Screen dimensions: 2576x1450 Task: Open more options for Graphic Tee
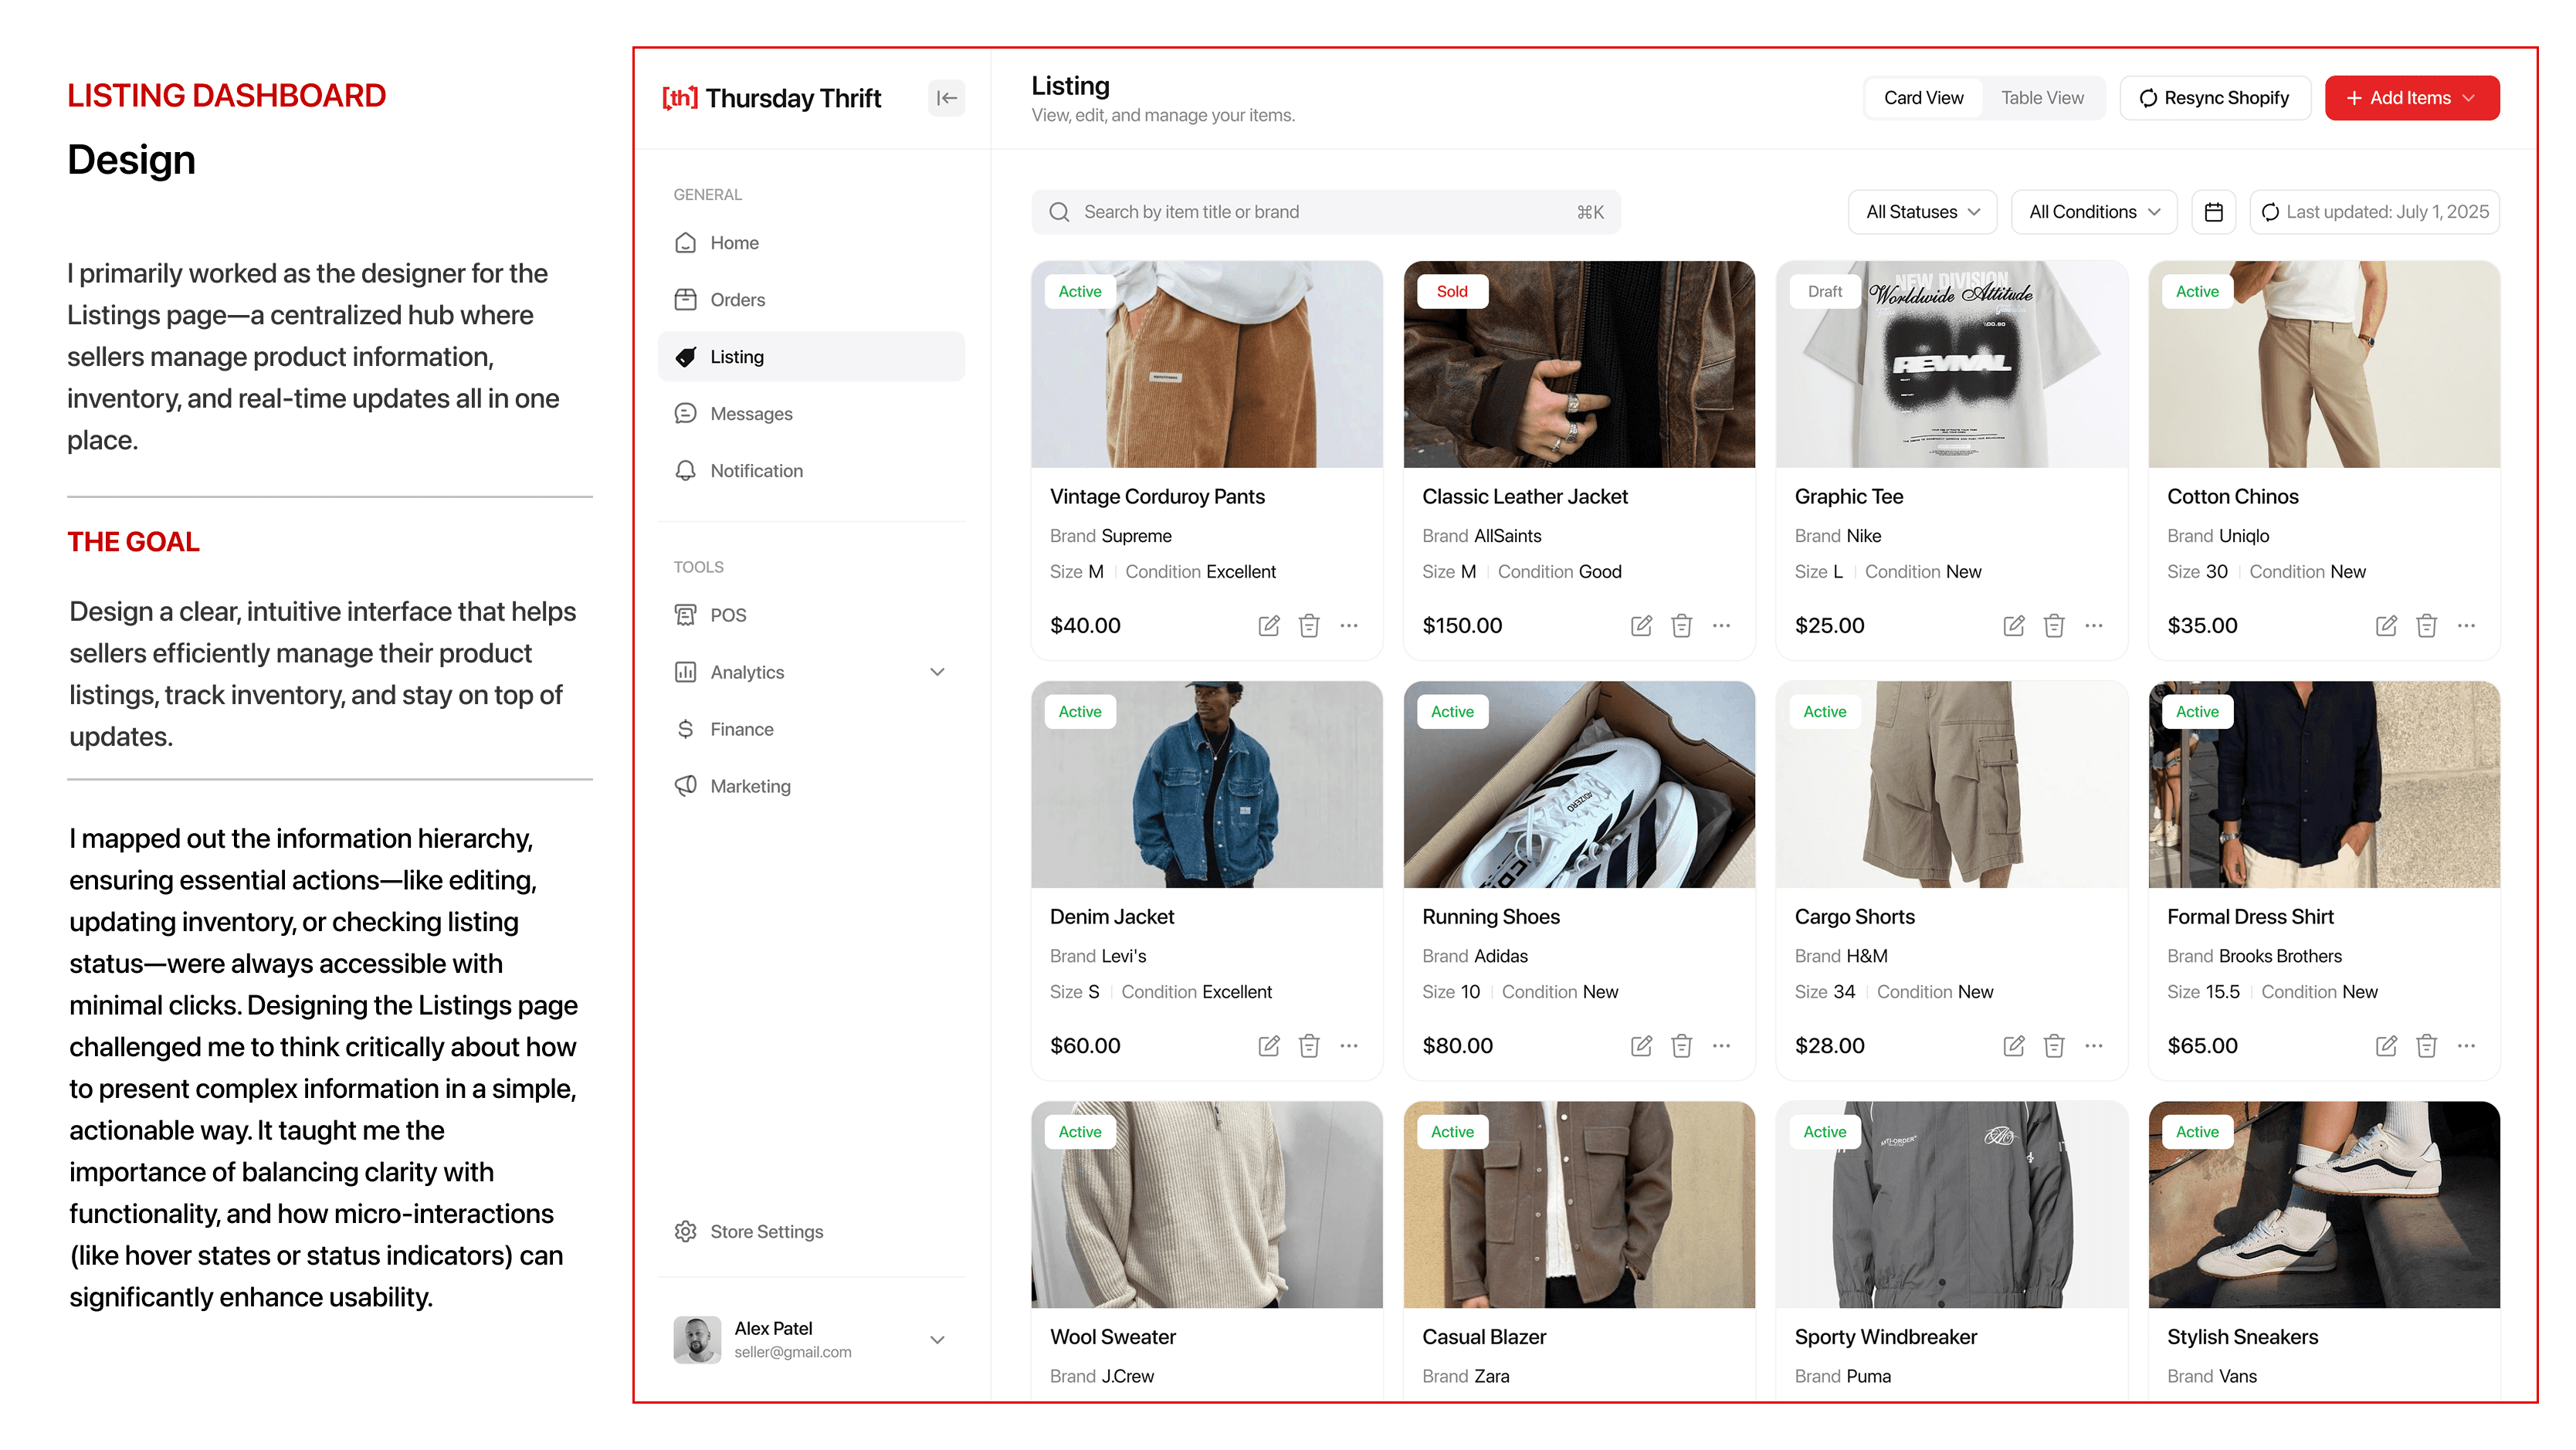coord(2093,626)
